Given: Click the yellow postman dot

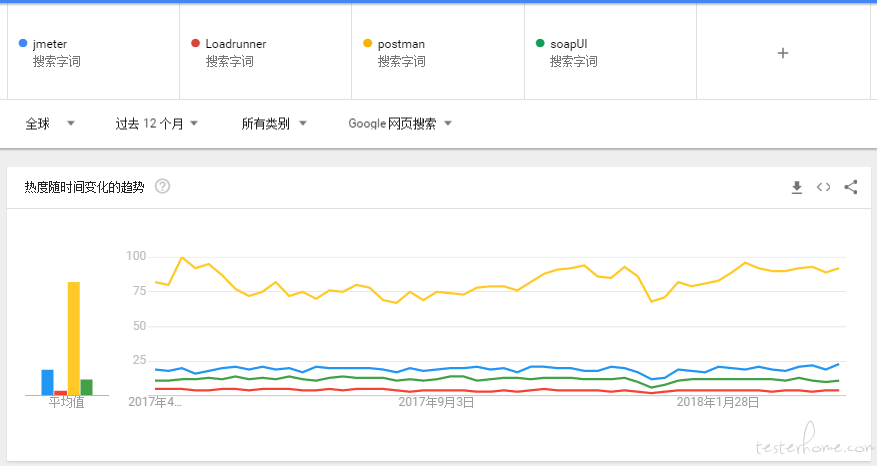Looking at the screenshot, I should (367, 44).
